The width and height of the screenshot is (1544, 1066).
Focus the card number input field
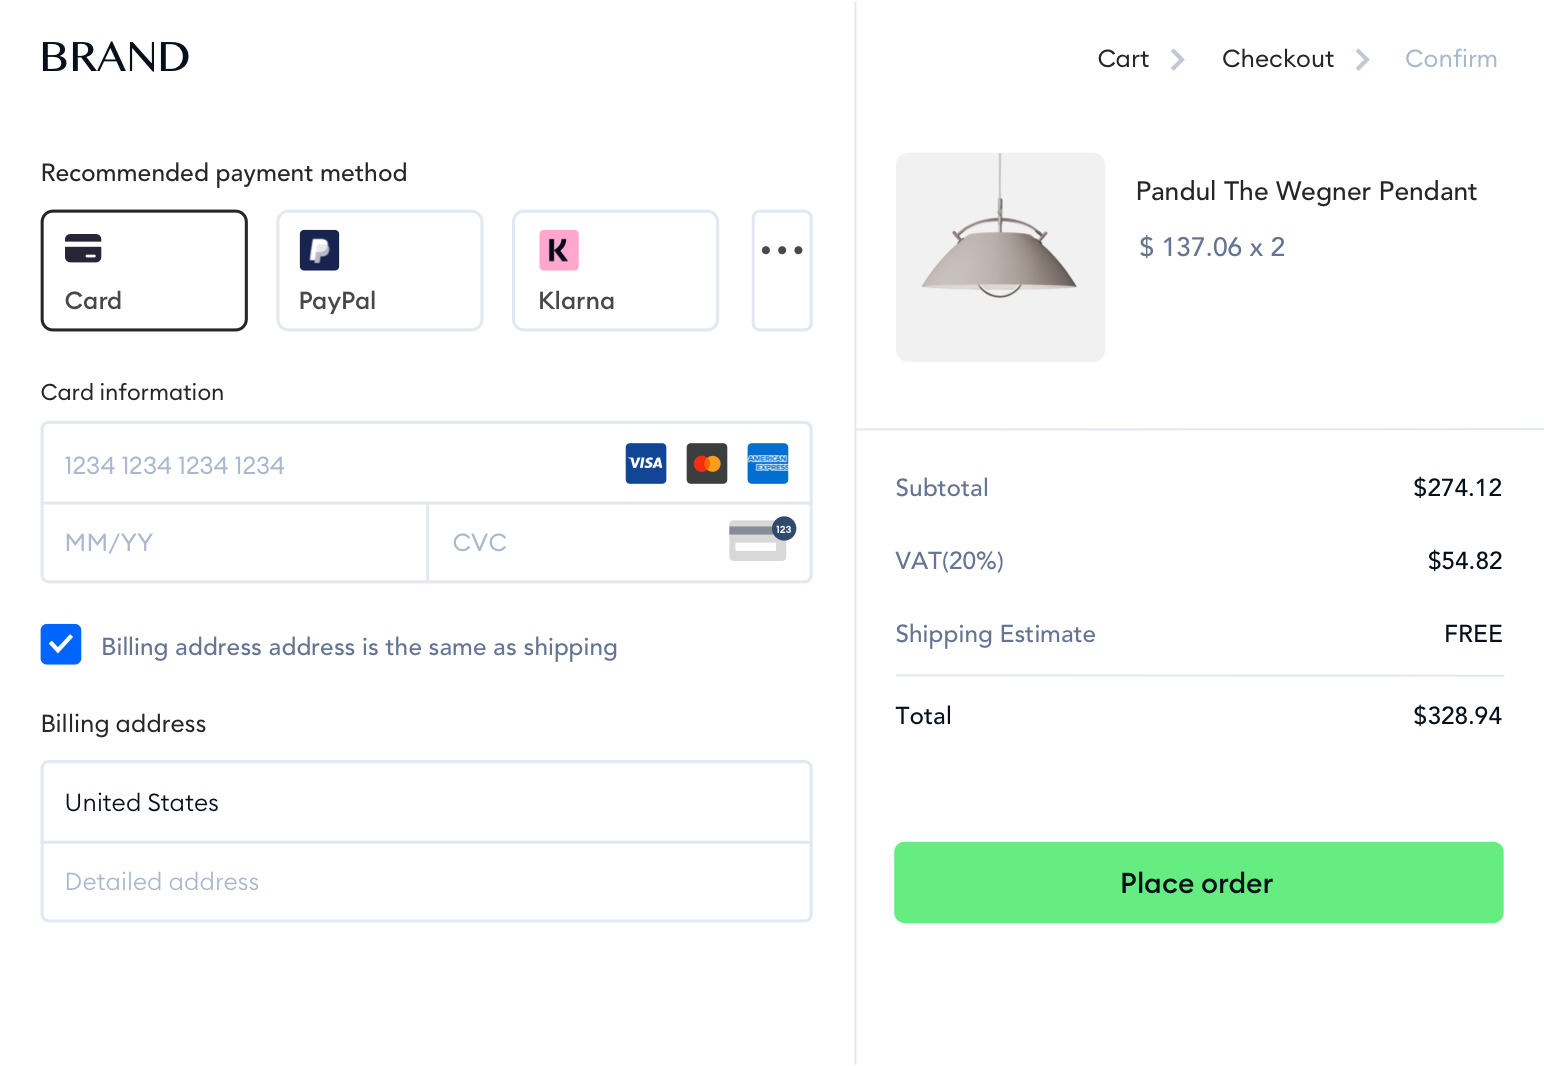coord(330,465)
